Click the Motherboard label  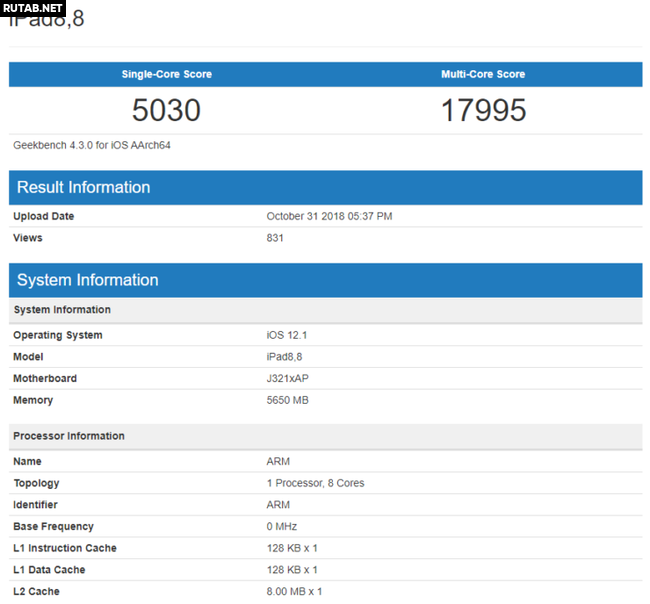pyautogui.click(x=45, y=378)
